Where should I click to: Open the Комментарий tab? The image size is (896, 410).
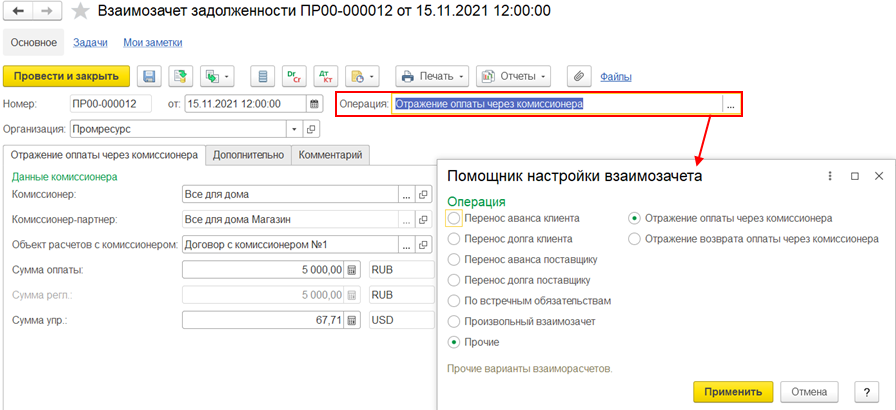[x=330, y=155]
